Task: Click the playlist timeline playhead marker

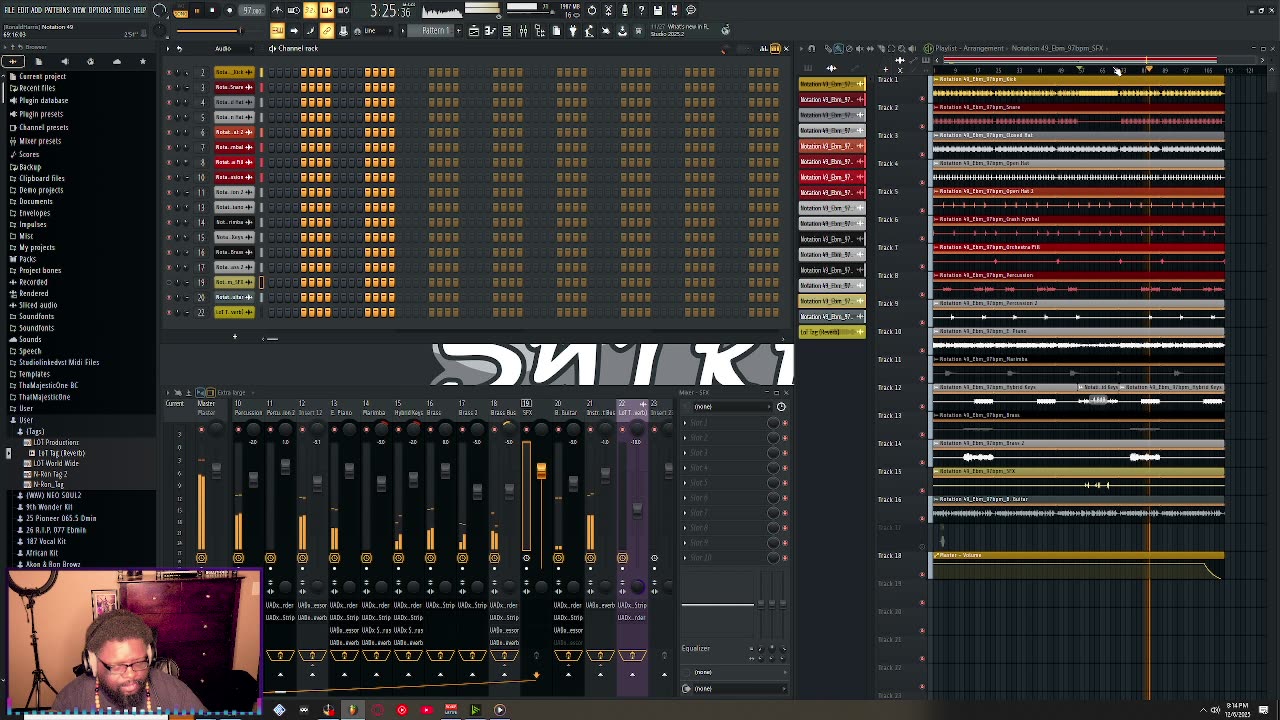Action: pyautogui.click(x=1149, y=69)
